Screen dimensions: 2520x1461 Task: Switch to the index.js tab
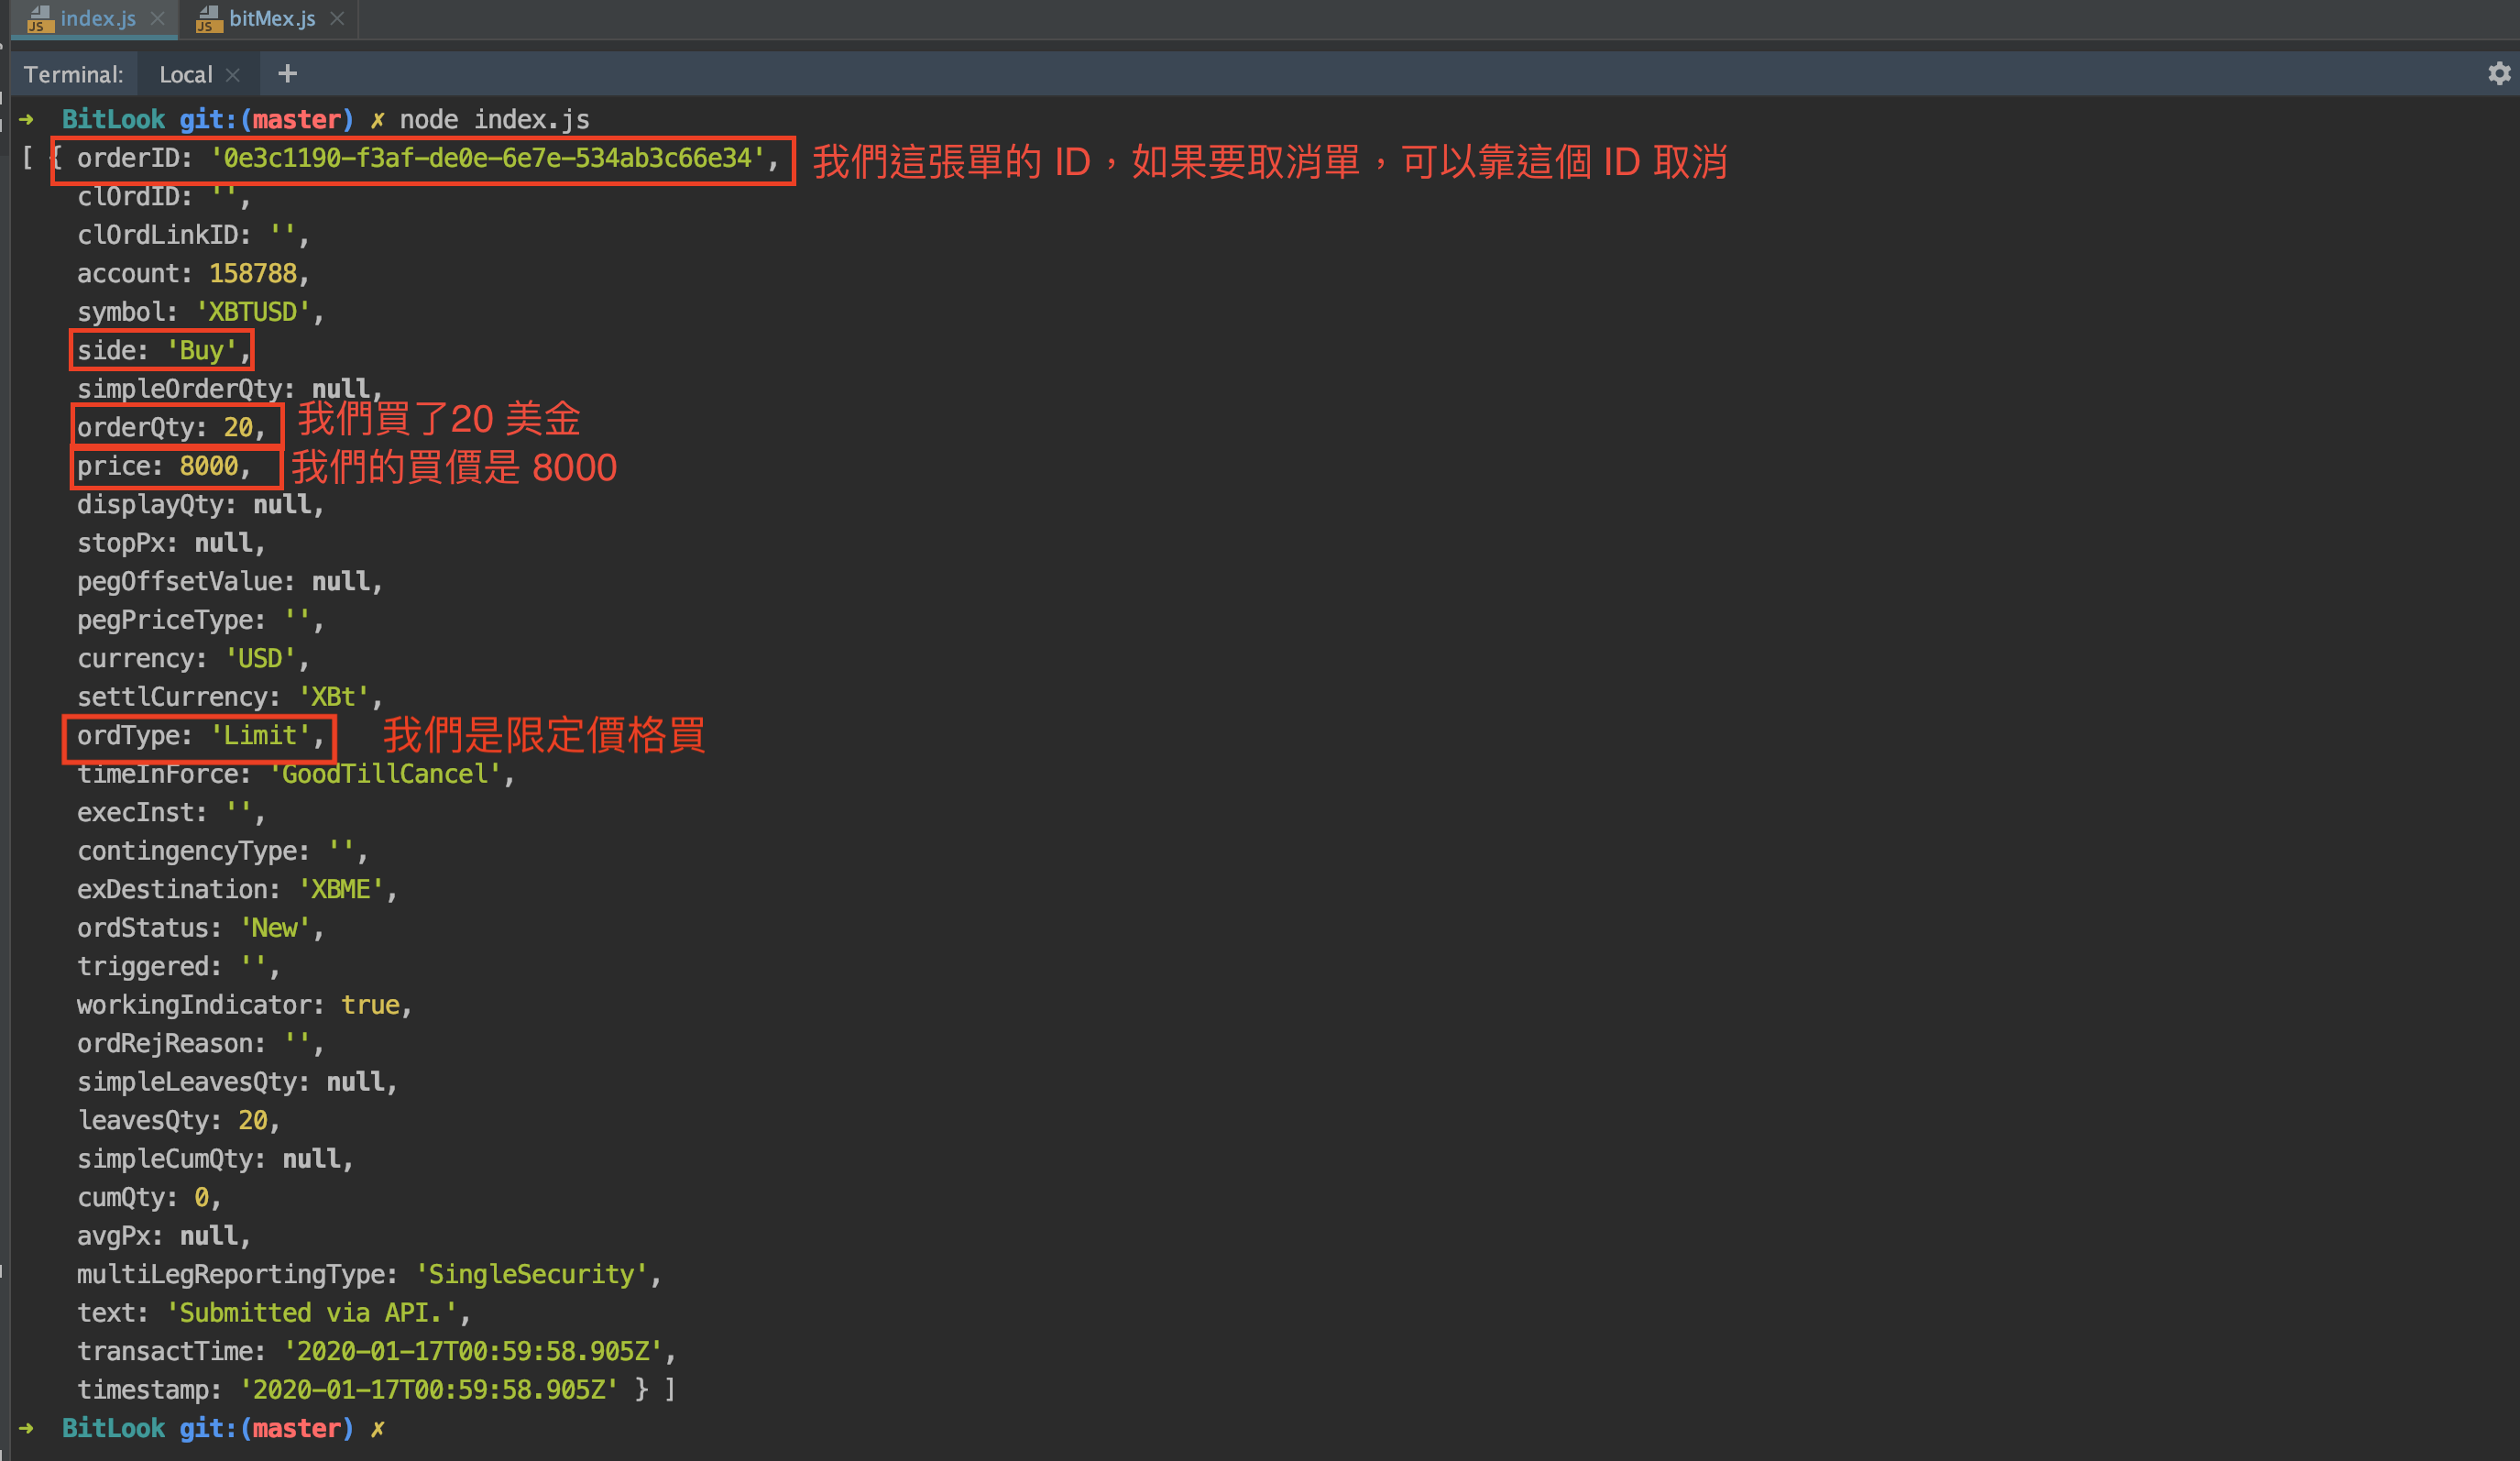(97, 18)
